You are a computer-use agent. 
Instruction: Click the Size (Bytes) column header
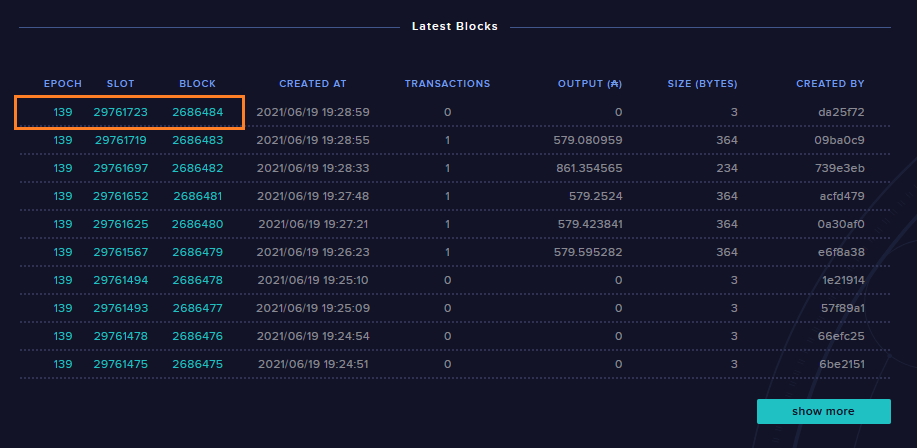click(702, 84)
